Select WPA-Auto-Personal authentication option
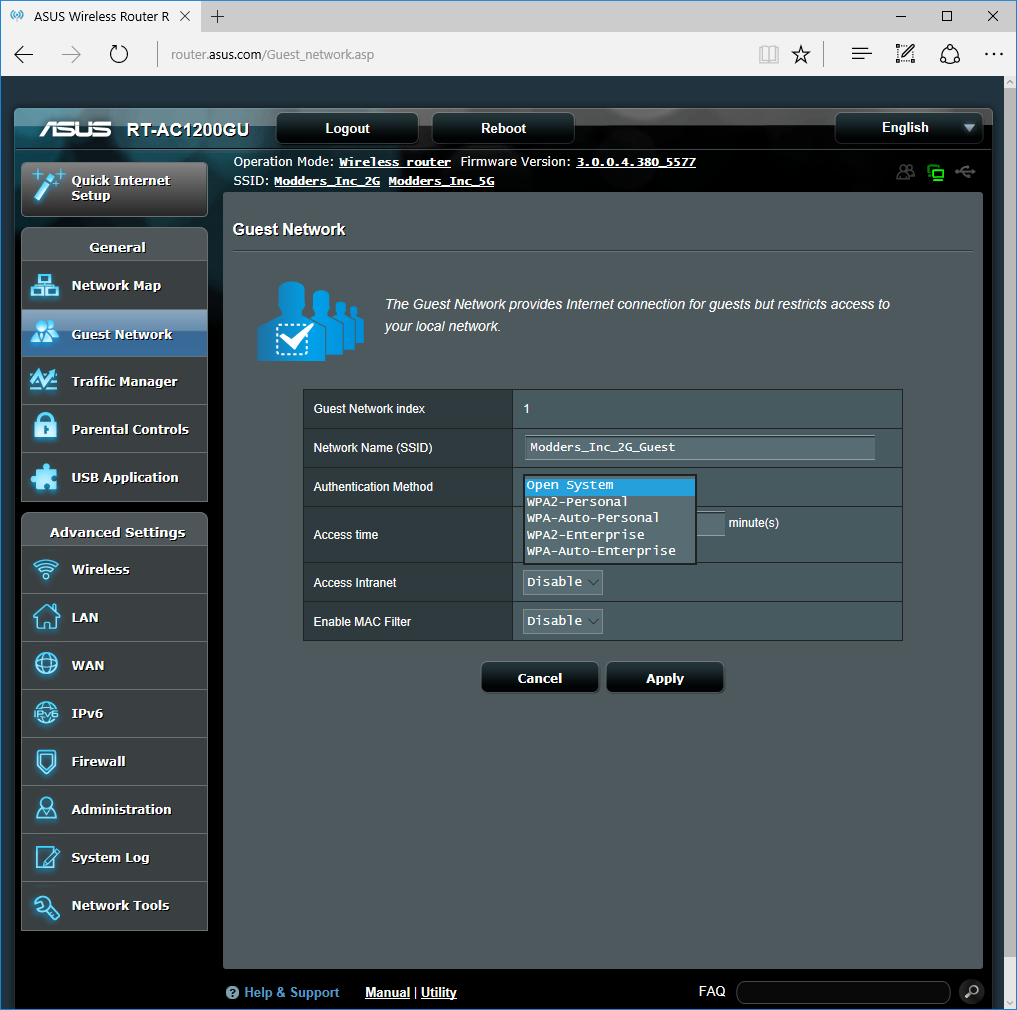Screen dimensions: 1017x1010 (x=610, y=518)
